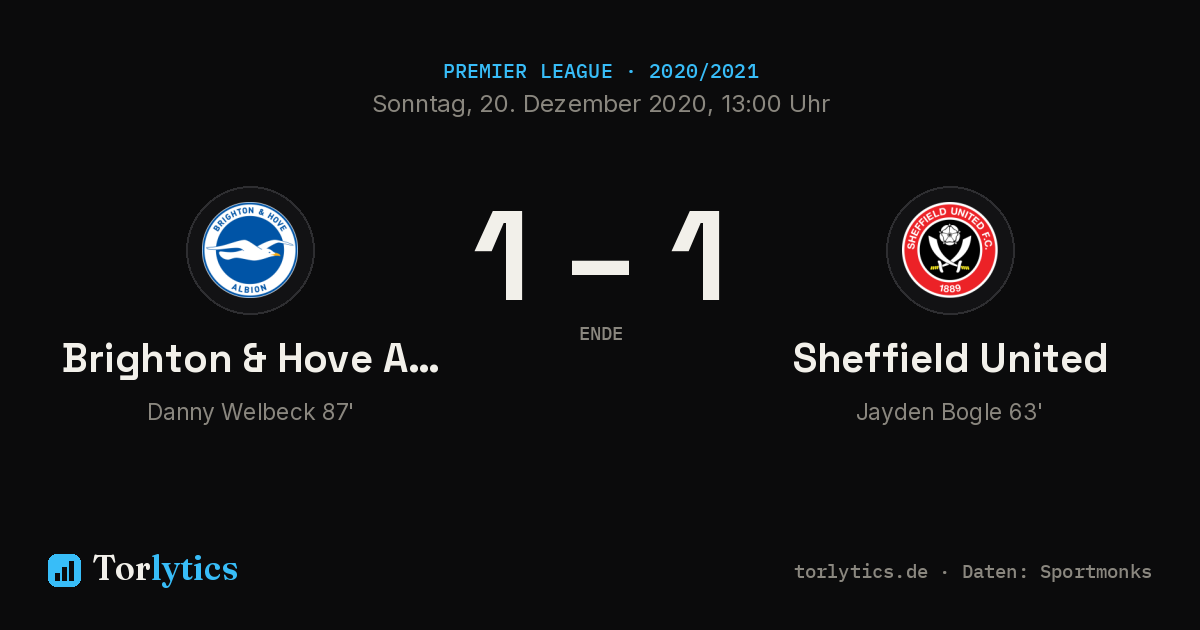
Task: Click scorer Danny Welbeck 87'
Action: (250, 412)
